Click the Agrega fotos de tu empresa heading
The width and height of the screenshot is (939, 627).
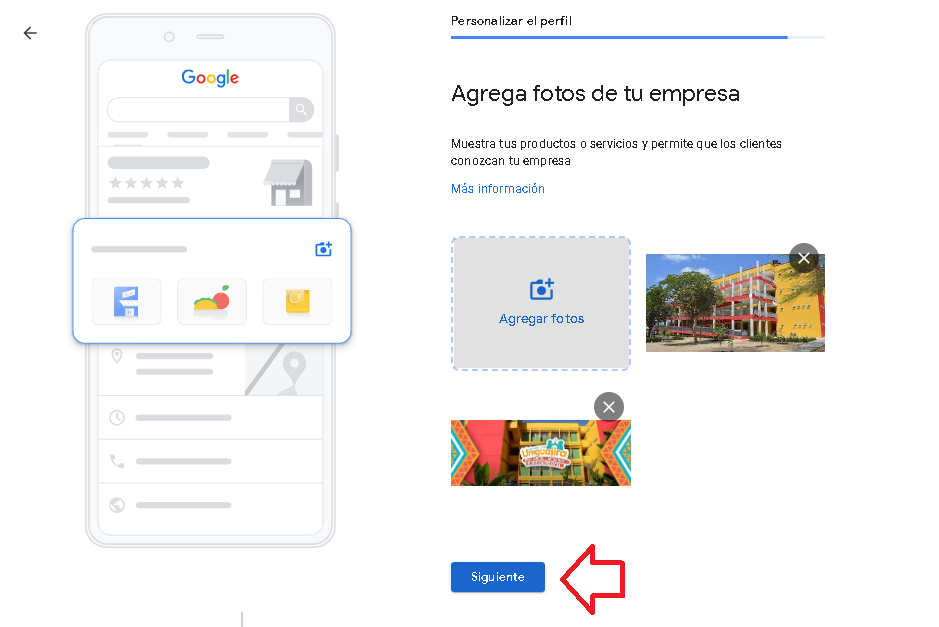point(595,93)
